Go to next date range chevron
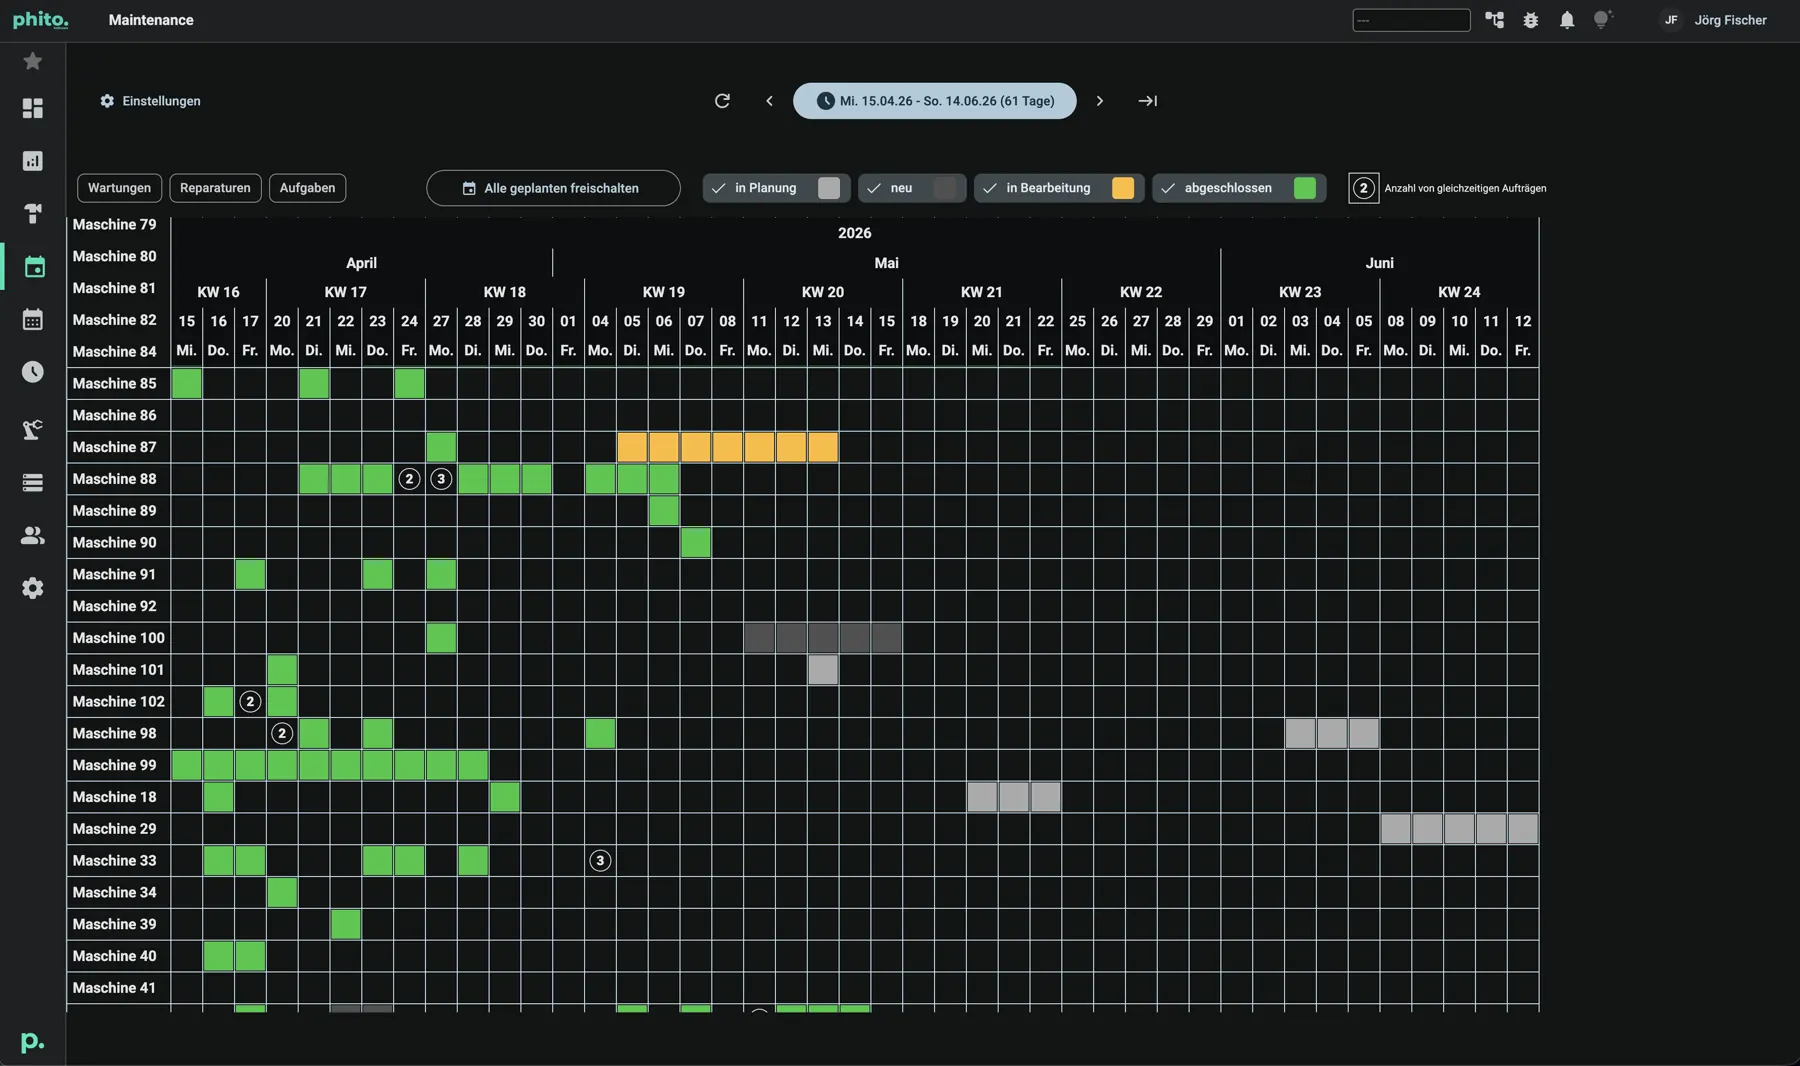 coord(1100,101)
